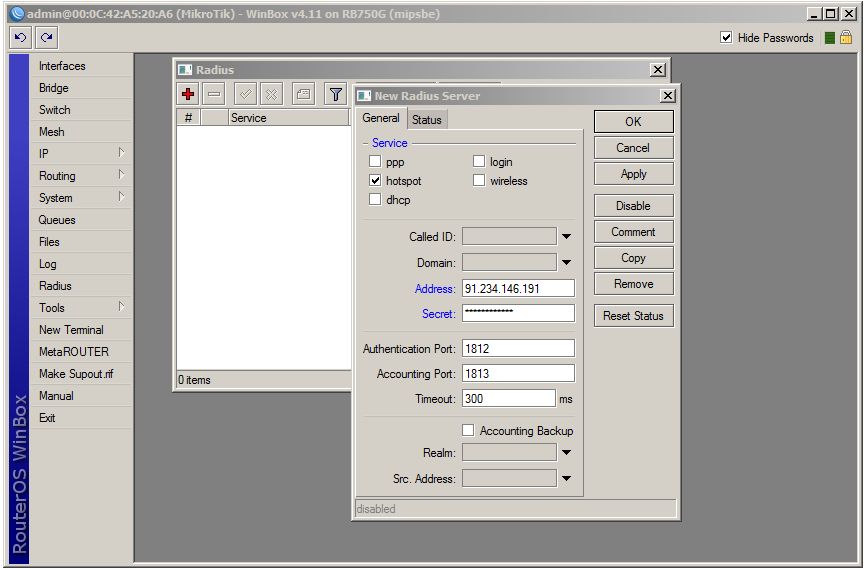
Task: Expand the Domain dropdown arrow
Action: (x=566, y=263)
